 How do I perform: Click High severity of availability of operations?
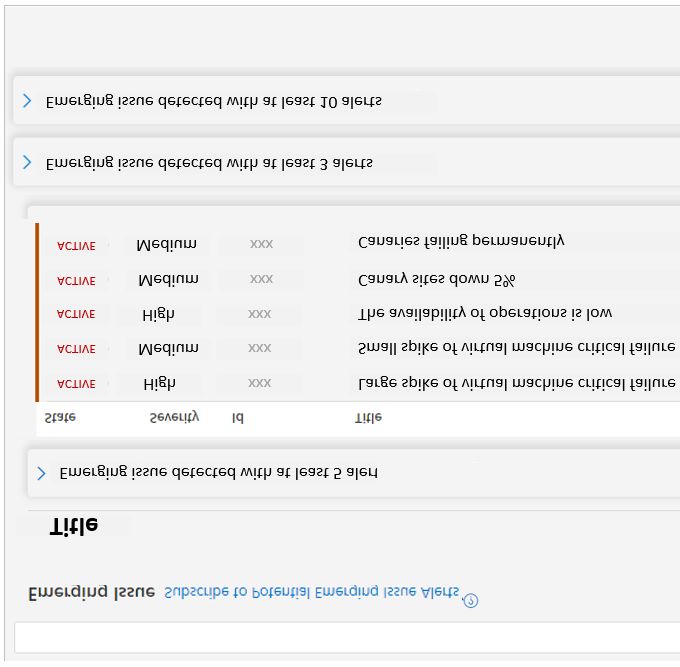point(158,314)
